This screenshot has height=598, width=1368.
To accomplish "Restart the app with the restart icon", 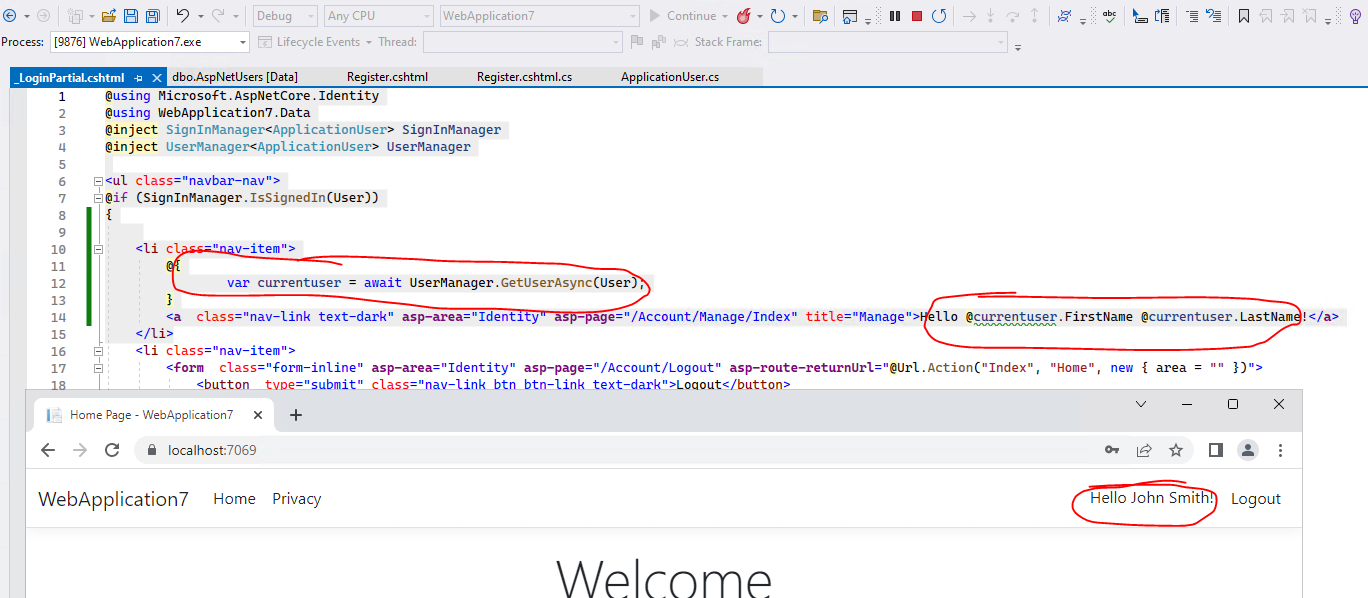I will pyautogui.click(x=940, y=15).
